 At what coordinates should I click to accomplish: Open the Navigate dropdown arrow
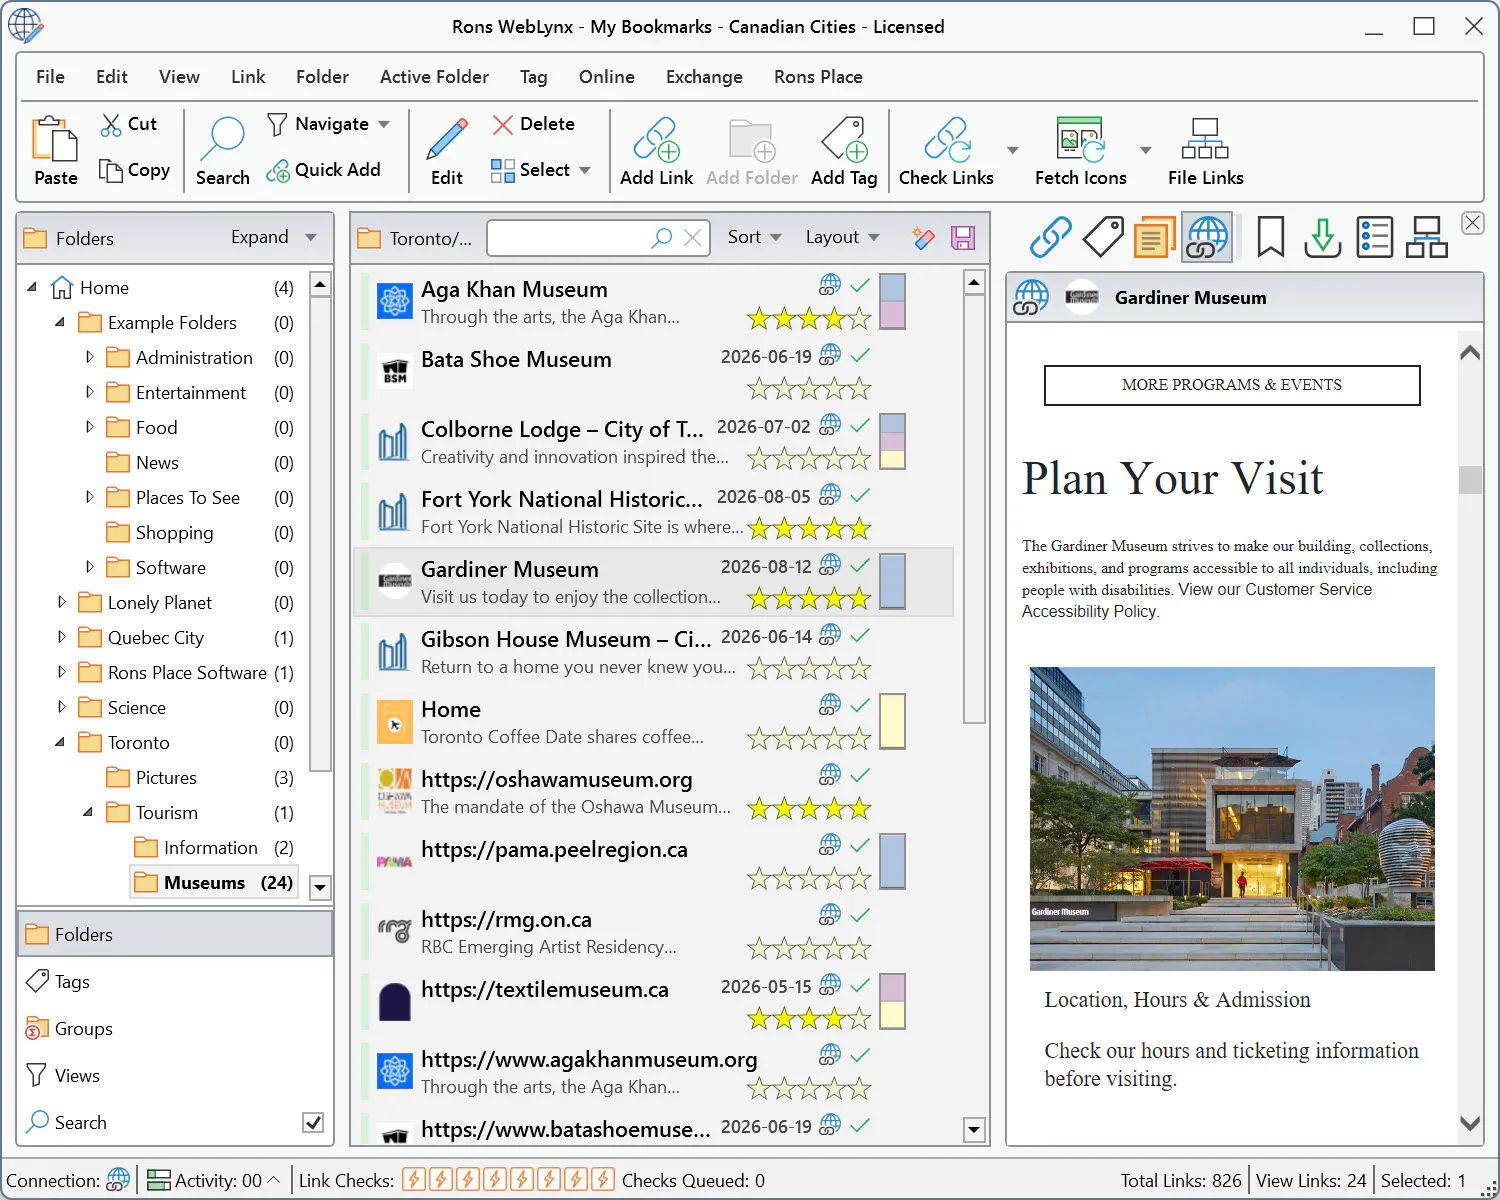pos(384,124)
